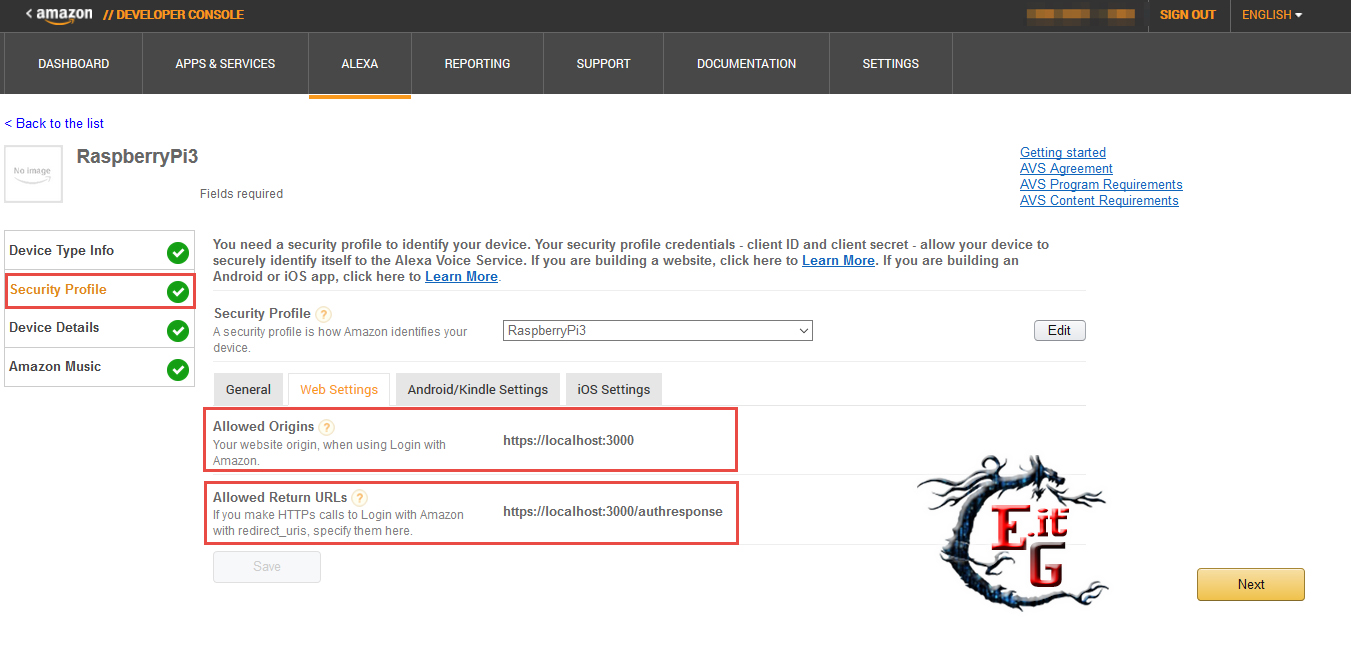Follow the Back to the list link
Image resolution: width=1351 pixels, height=656 pixels.
coord(54,123)
